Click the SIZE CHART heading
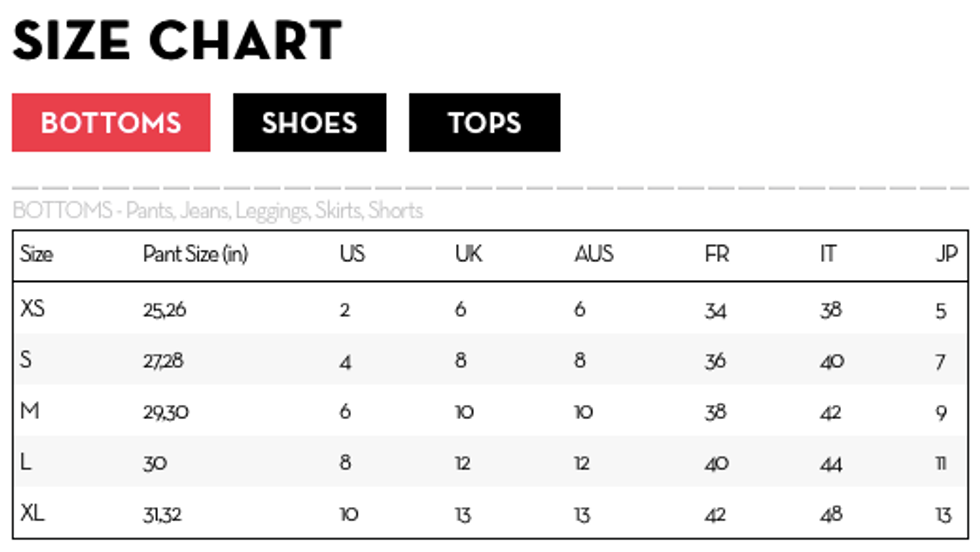The width and height of the screenshot is (980, 552). pyautogui.click(x=177, y=41)
